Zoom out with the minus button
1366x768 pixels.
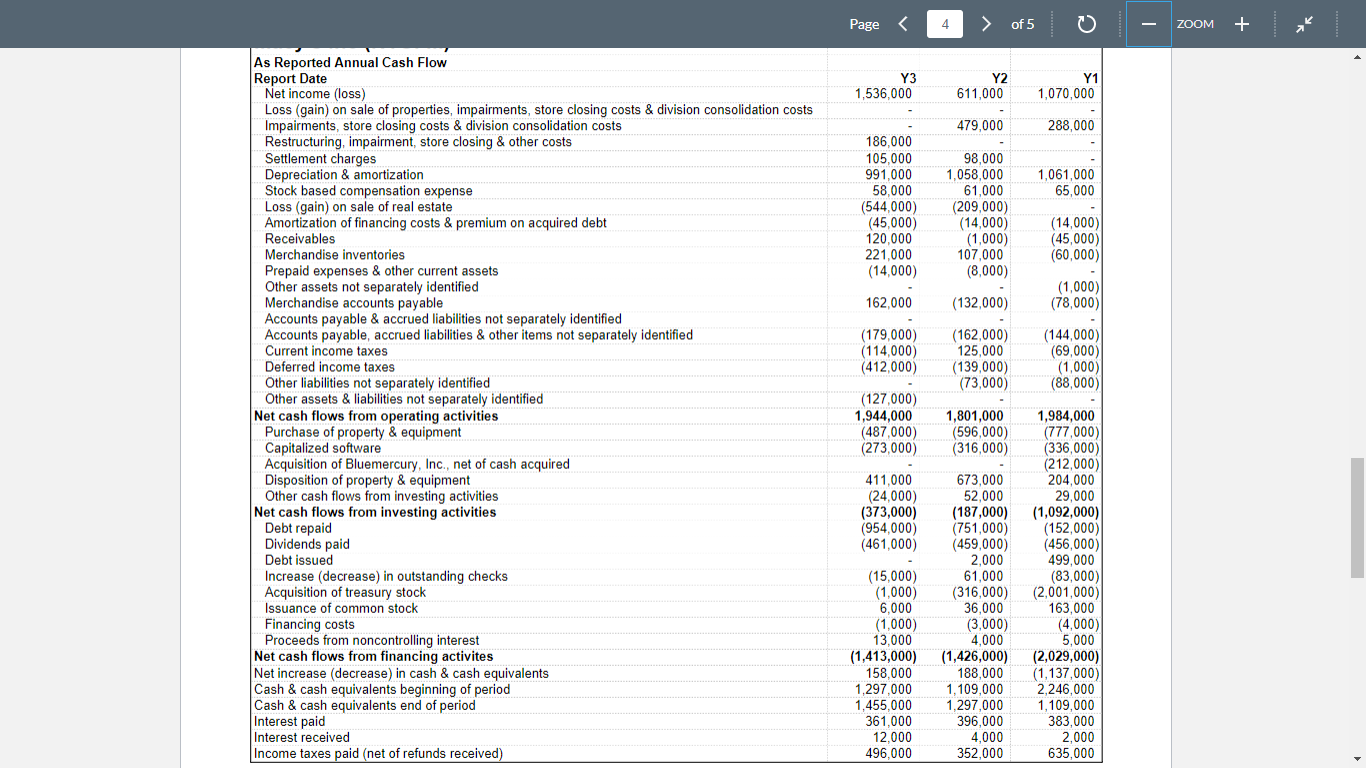1149,24
